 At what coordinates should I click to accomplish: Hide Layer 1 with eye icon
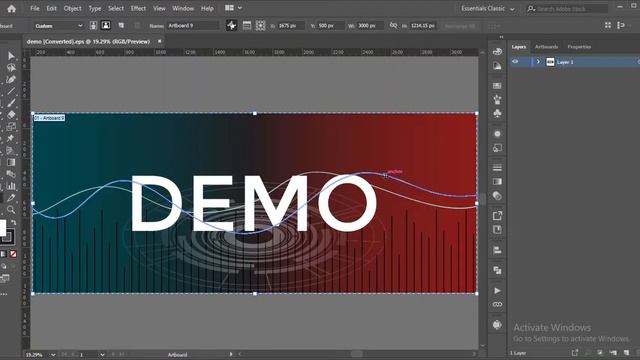coord(515,62)
